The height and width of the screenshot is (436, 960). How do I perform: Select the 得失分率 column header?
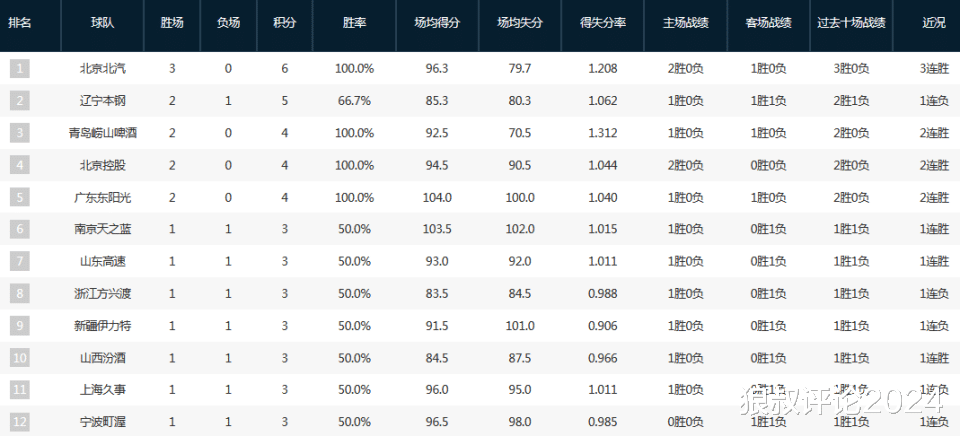(603, 24)
